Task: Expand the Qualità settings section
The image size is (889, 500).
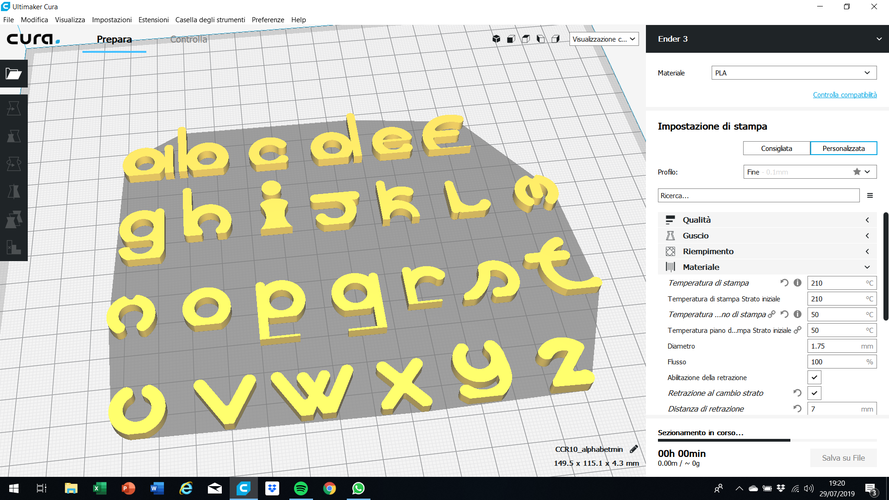Action: pos(768,220)
